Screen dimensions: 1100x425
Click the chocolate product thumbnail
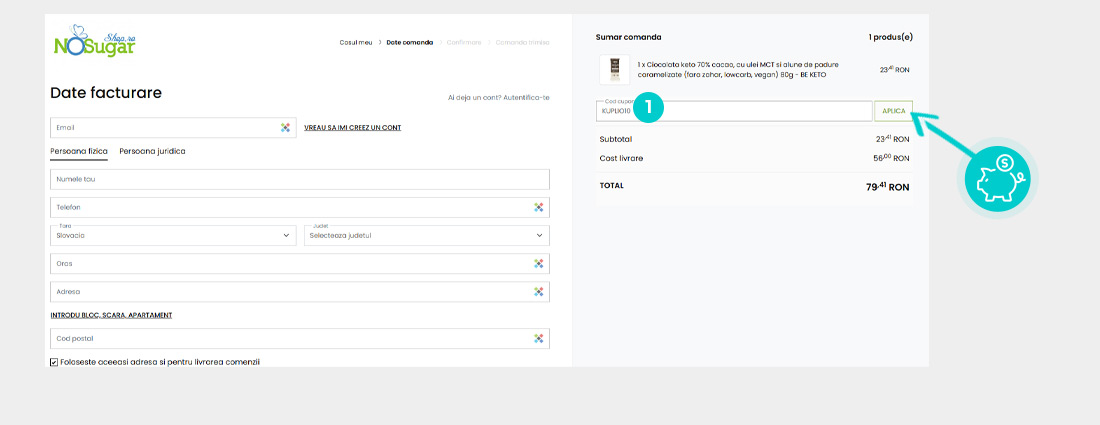tap(614, 70)
